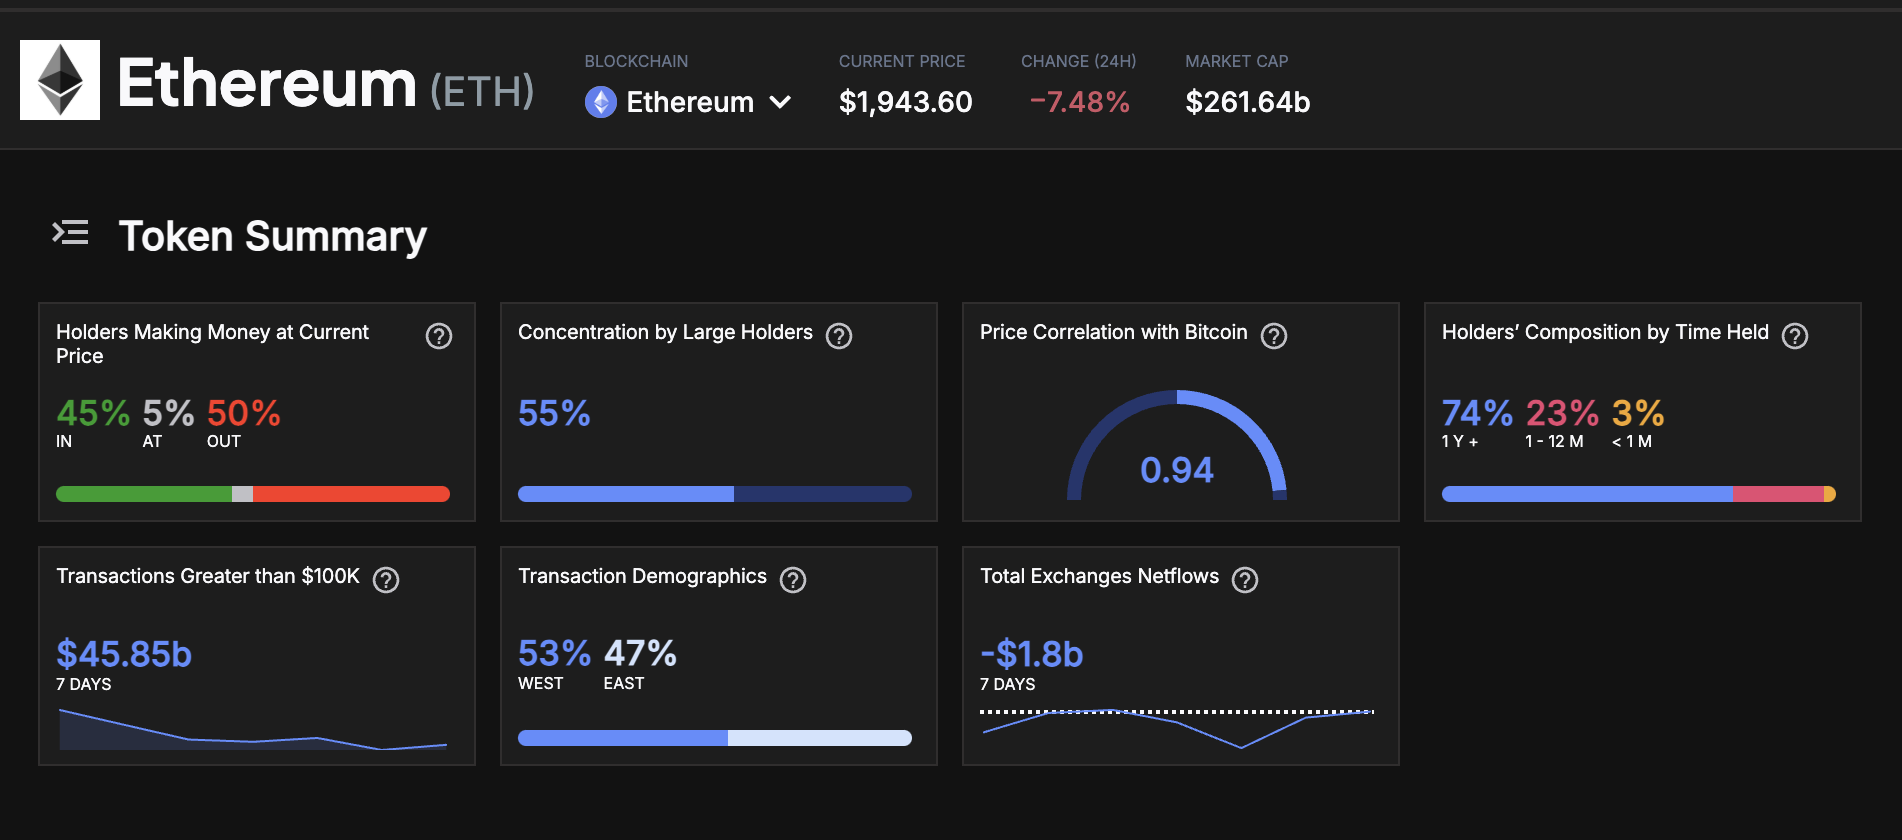
Task: Click the -$1.8b netflows value
Action: (1032, 654)
